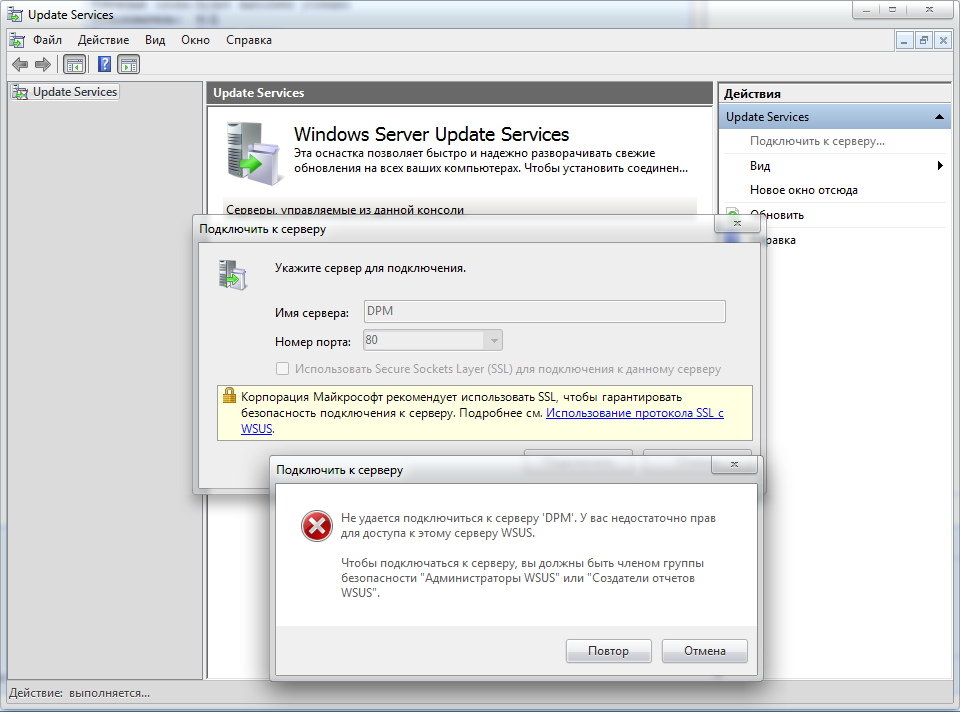This screenshot has width=960, height=712.
Task: Click the Update Services title bar icon
Action: pyautogui.click(x=15, y=15)
